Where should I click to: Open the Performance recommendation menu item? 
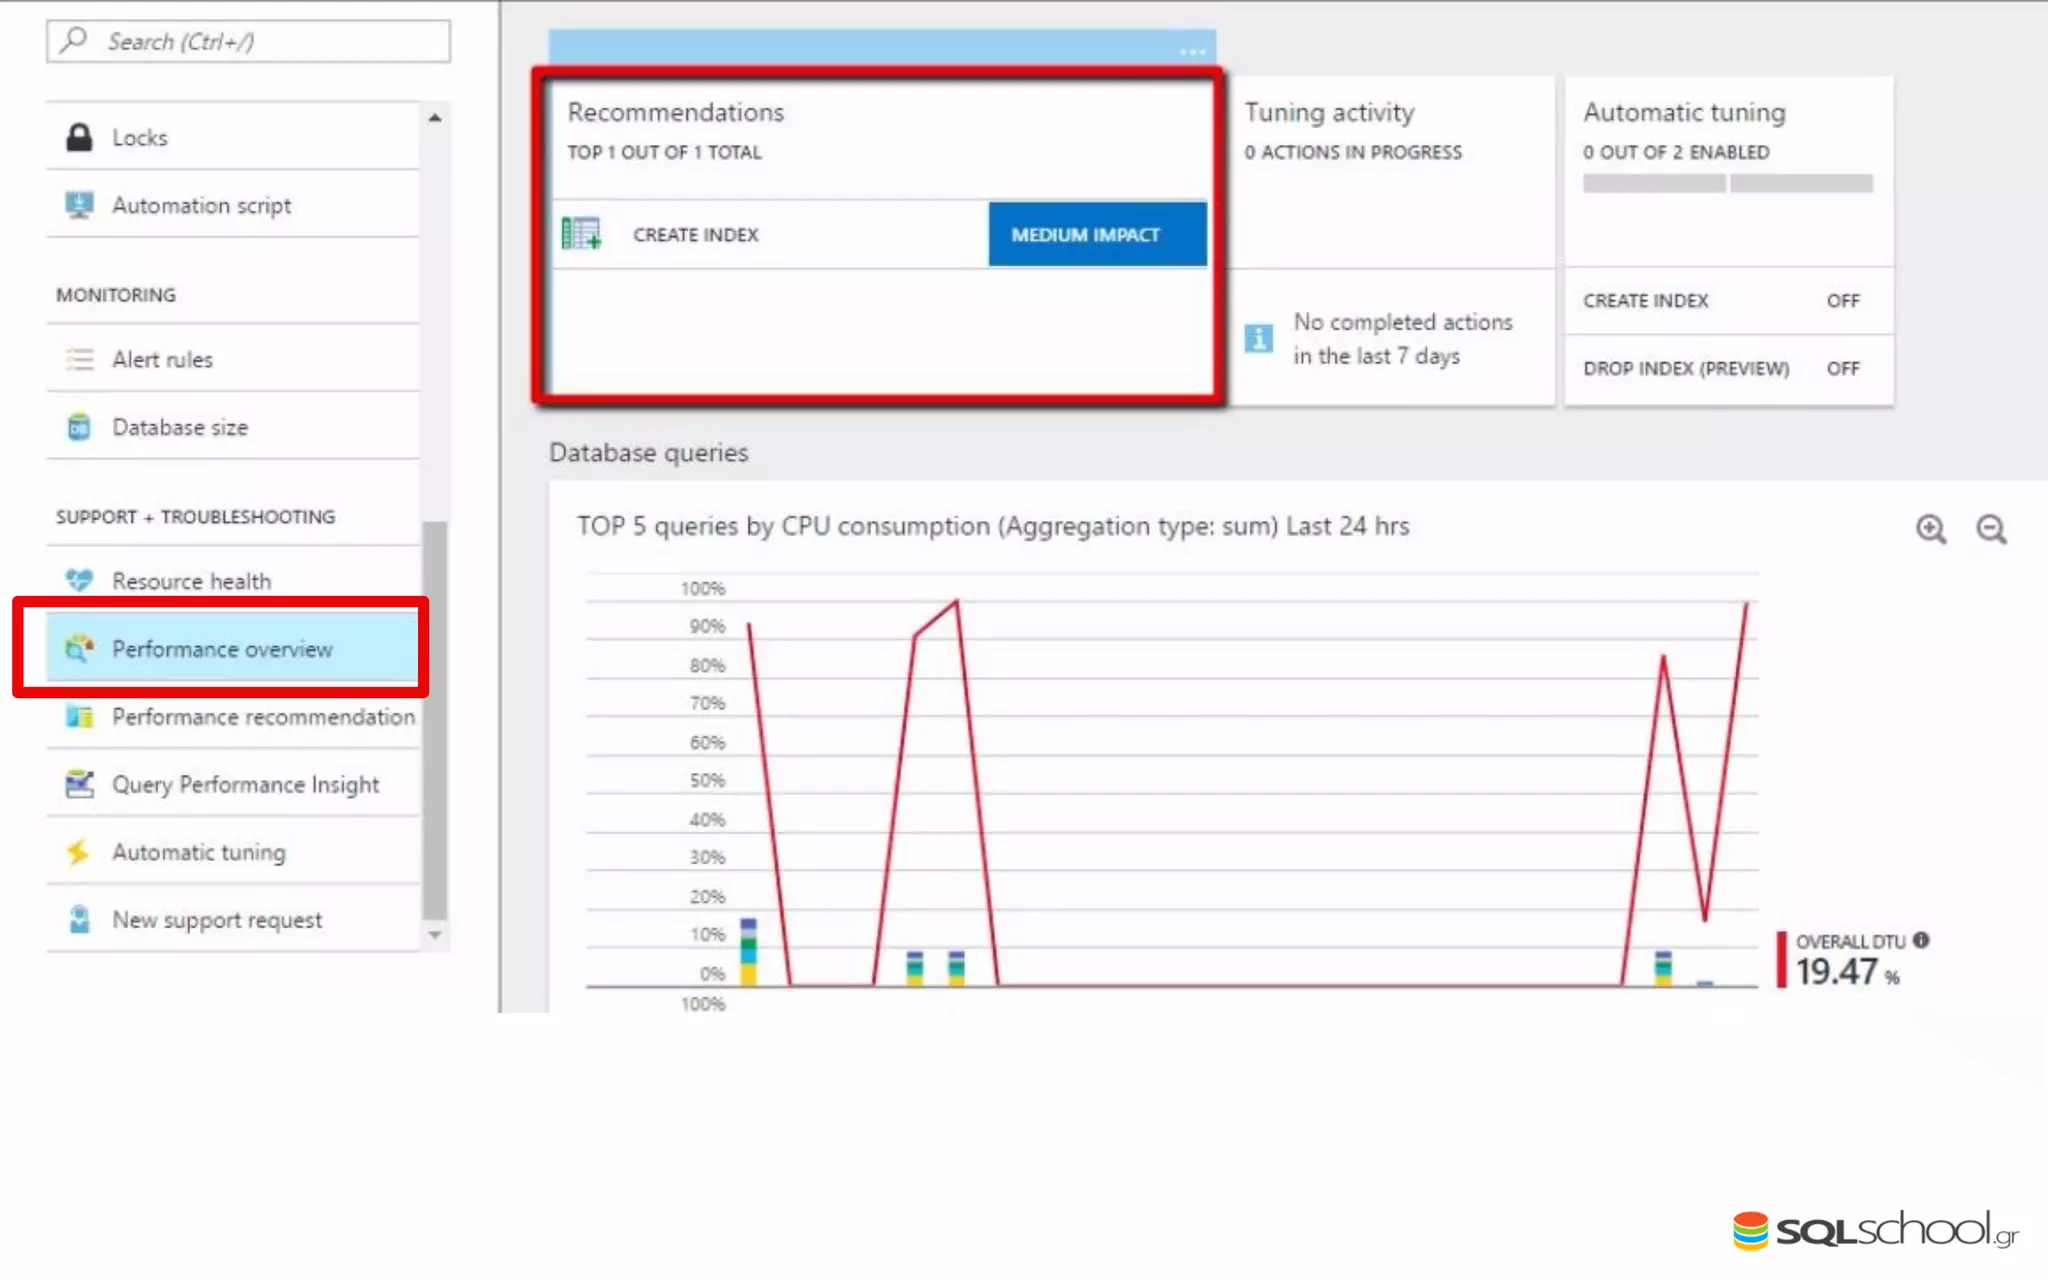click(x=262, y=717)
